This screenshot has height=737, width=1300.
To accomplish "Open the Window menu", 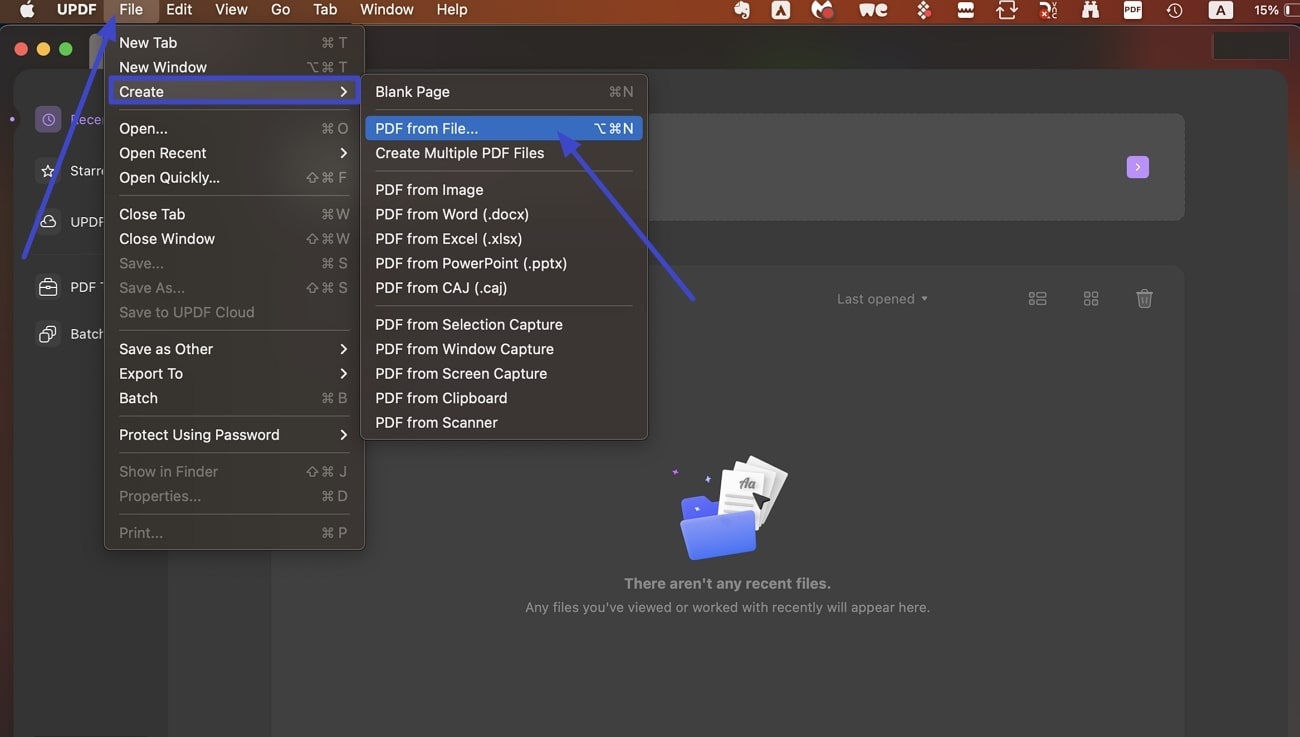I will 386,9.
